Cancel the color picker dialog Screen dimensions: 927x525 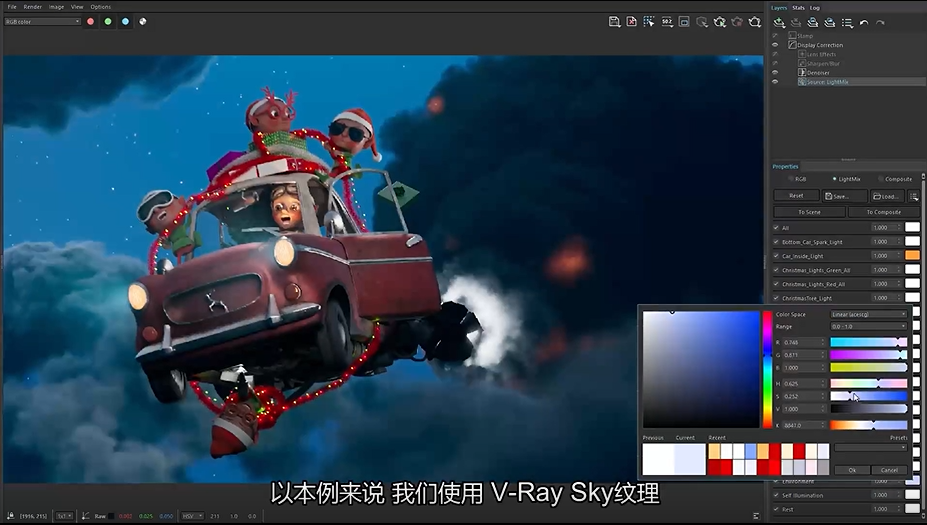(x=889, y=470)
